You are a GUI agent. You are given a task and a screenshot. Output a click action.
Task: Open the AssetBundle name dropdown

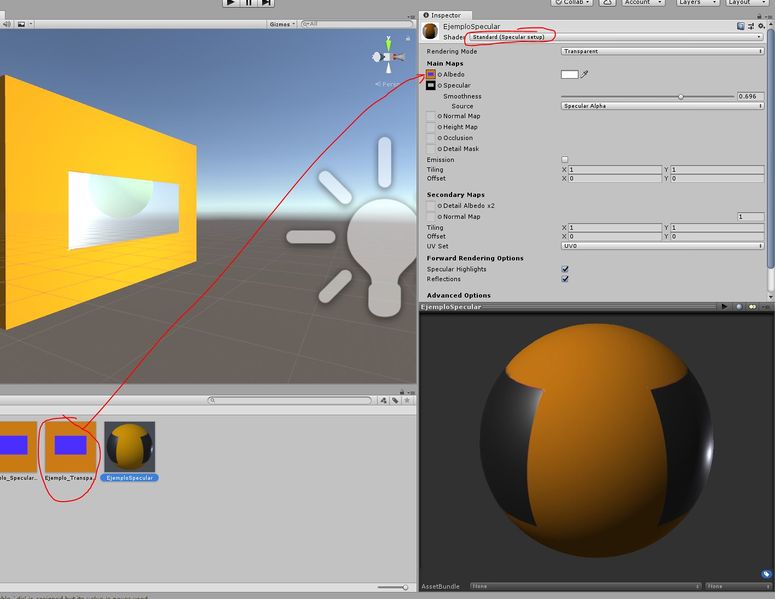point(585,587)
